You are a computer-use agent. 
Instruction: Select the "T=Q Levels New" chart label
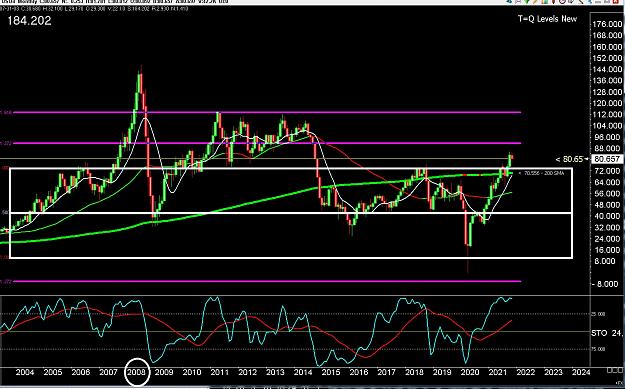[x=547, y=18]
